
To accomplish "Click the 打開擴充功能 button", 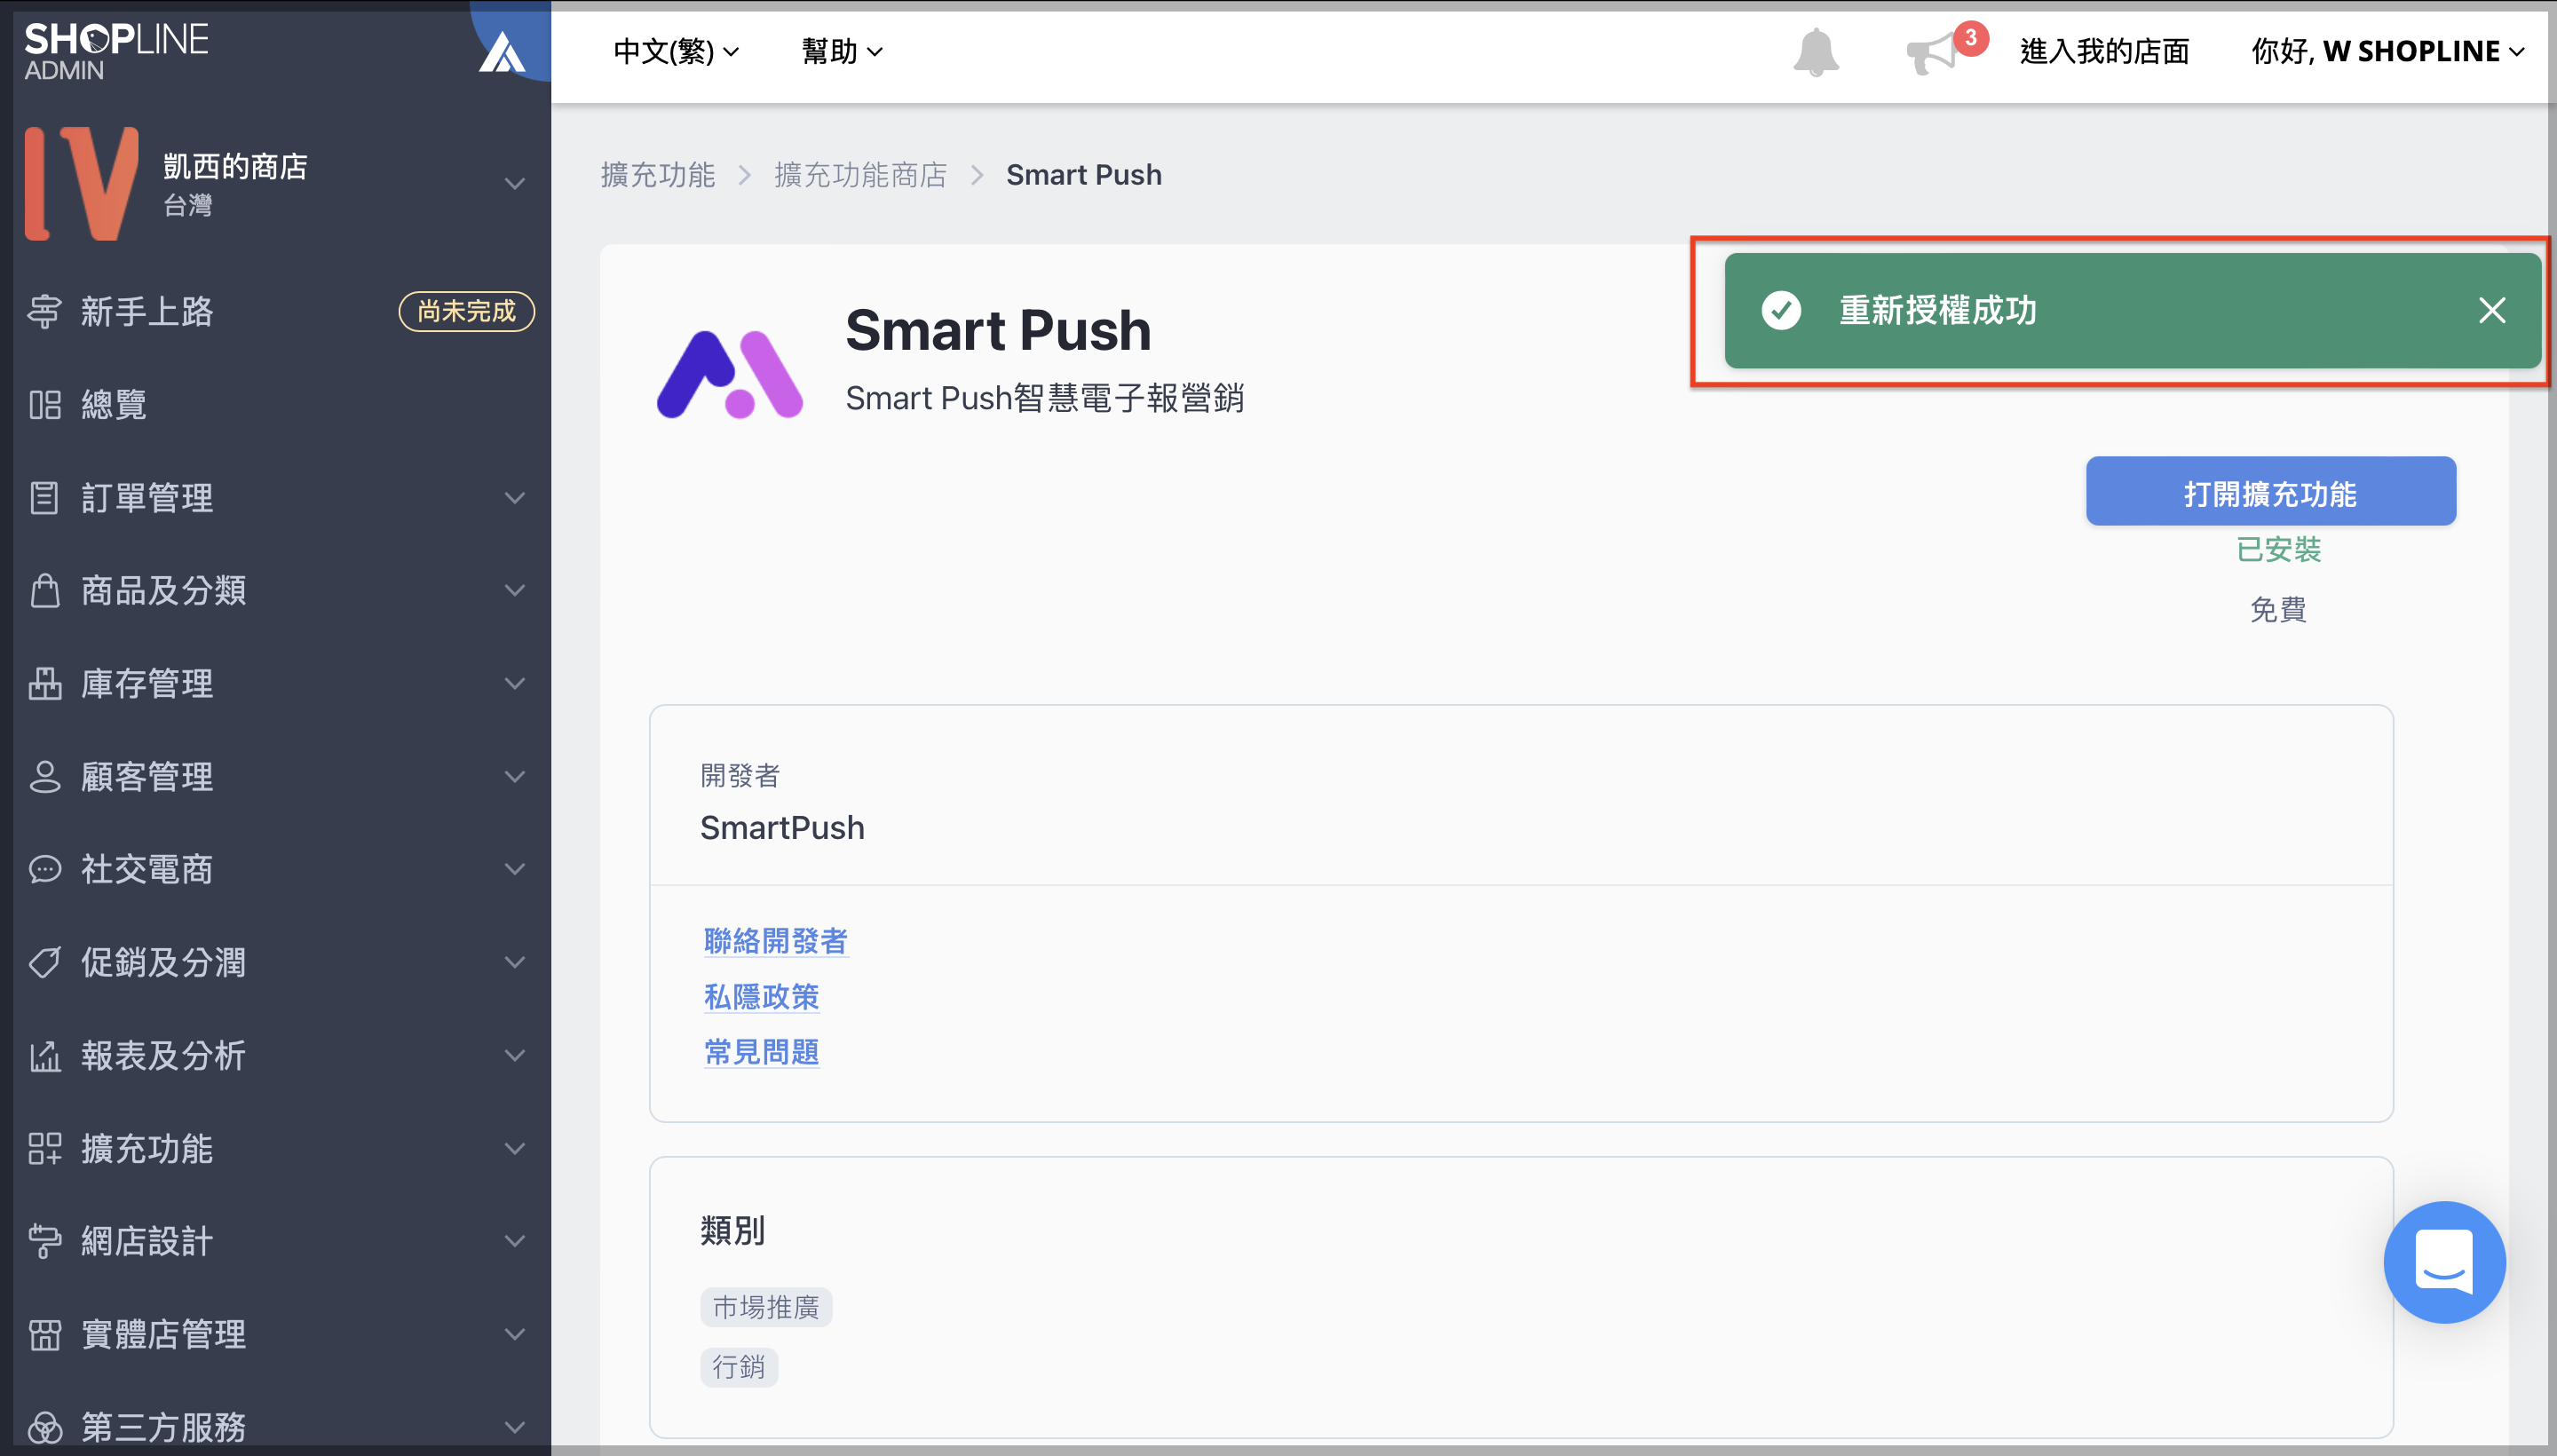I will coord(2269,492).
